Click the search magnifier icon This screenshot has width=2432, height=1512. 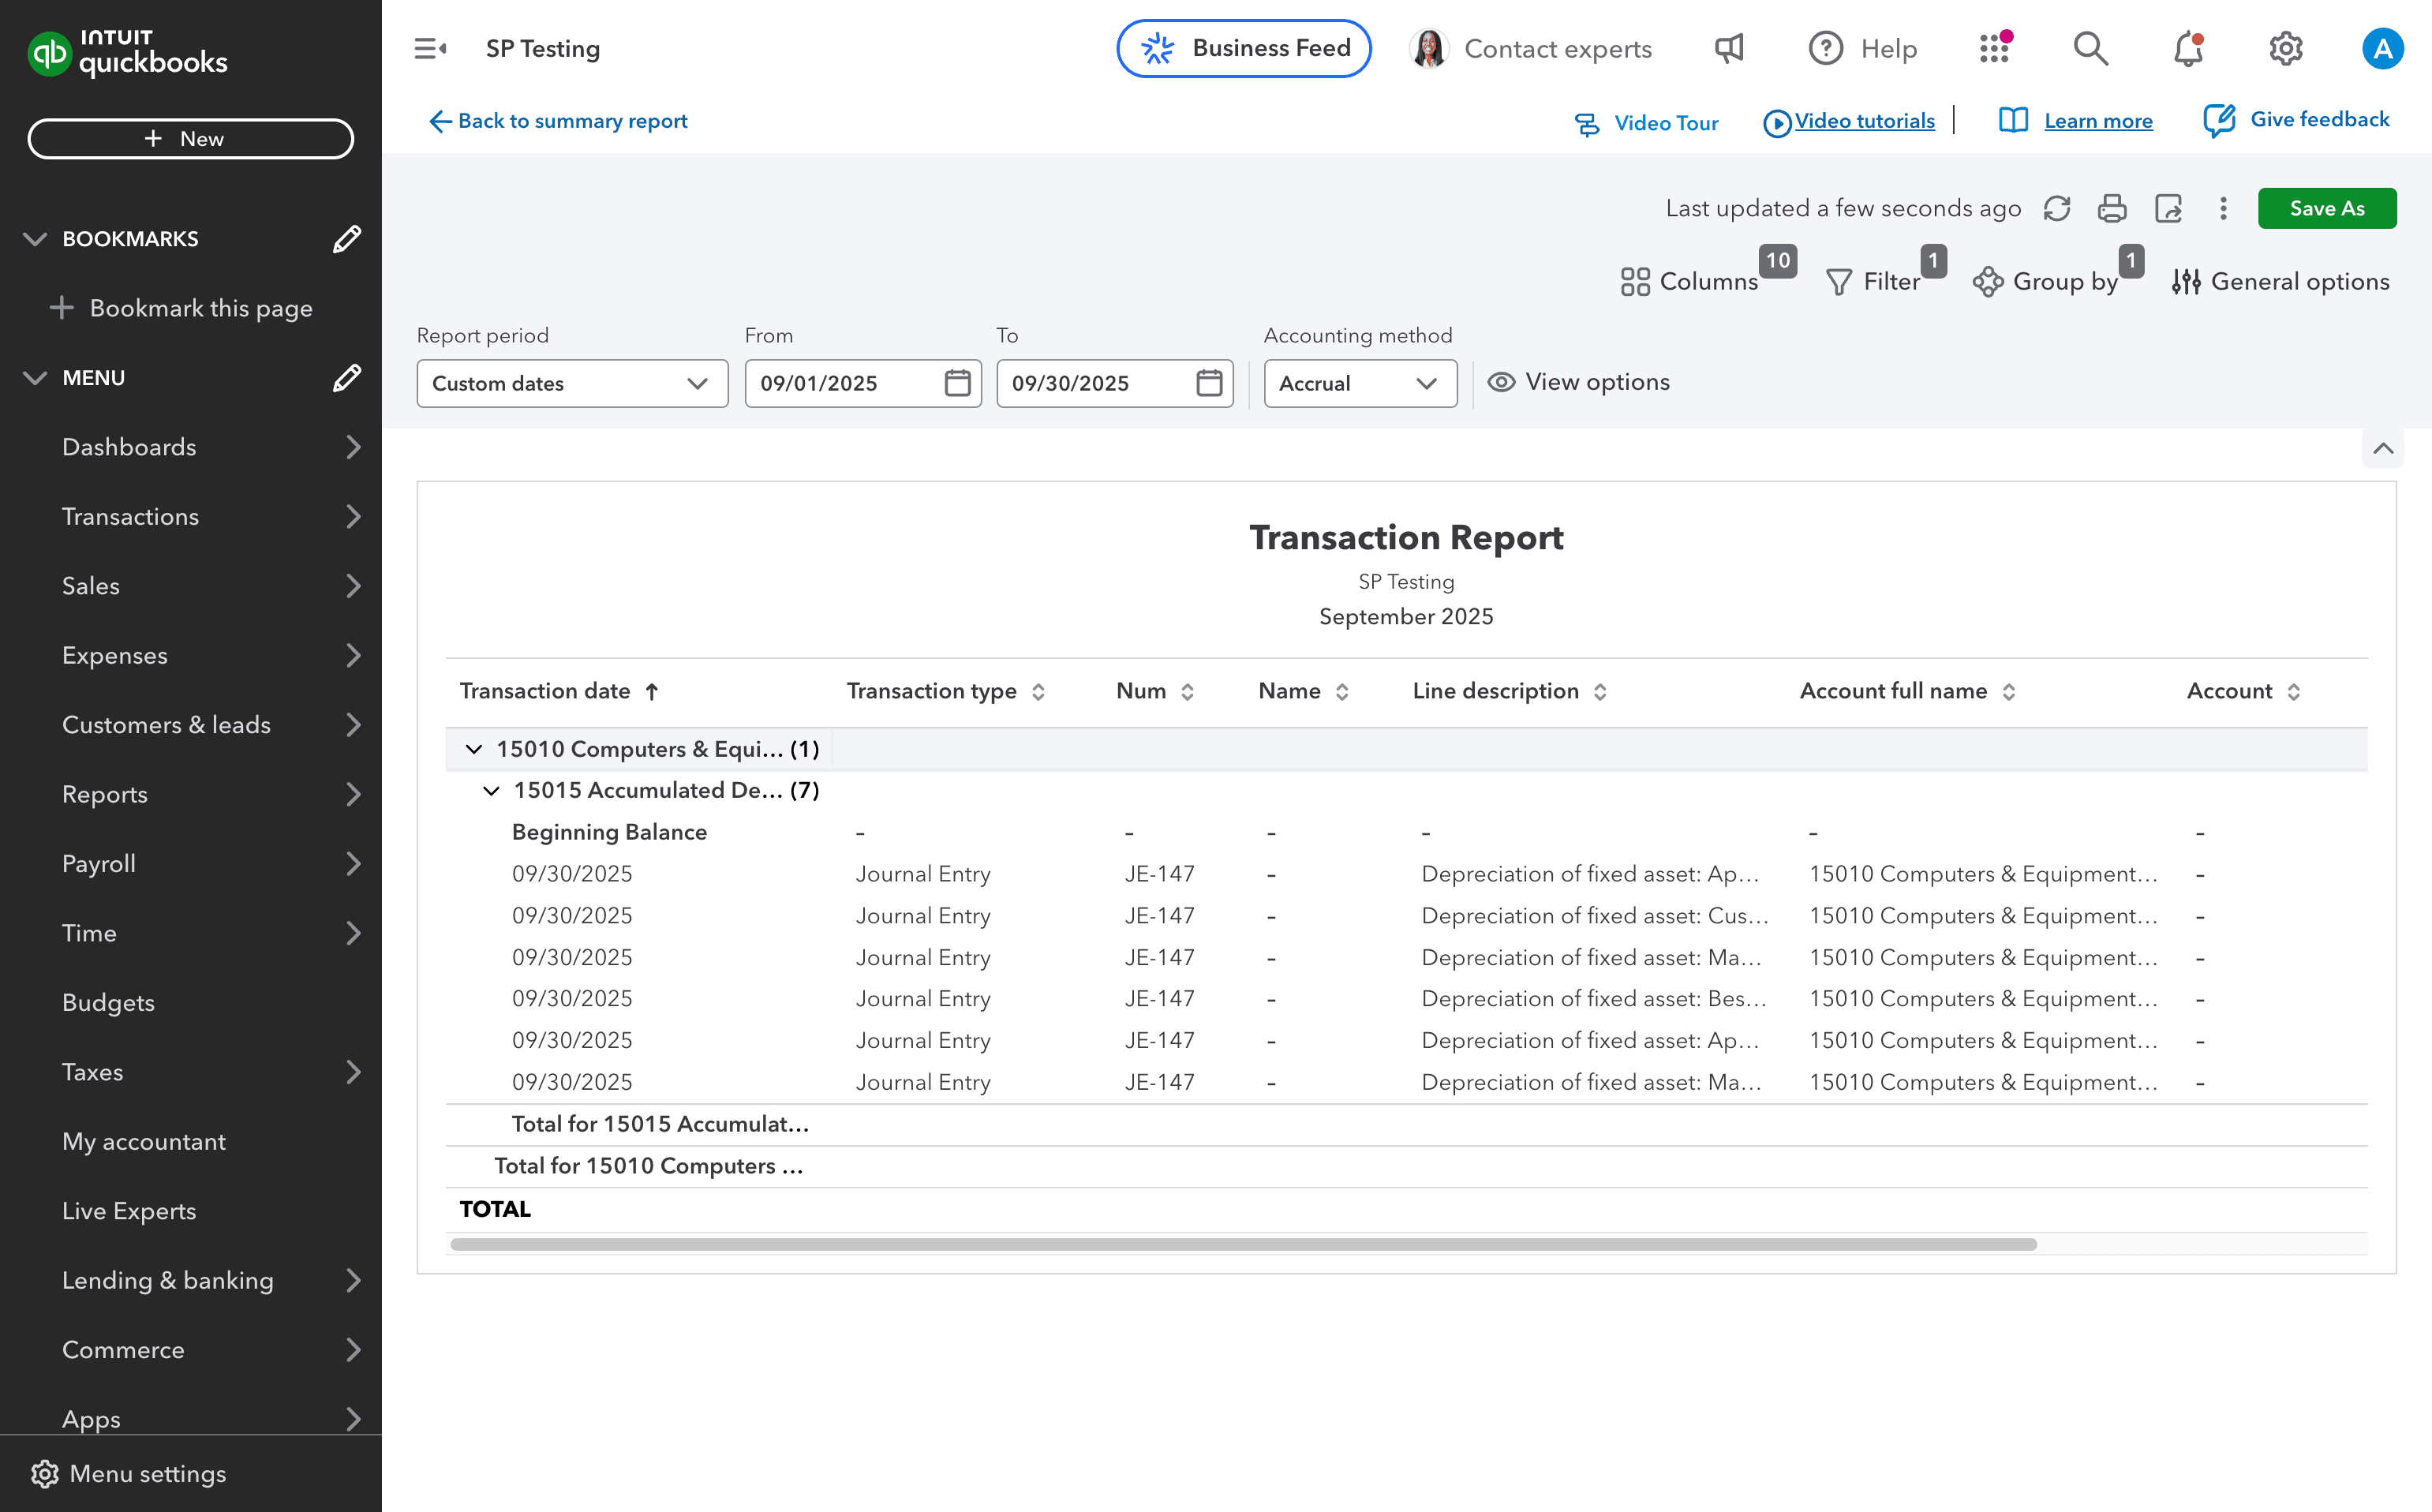click(2090, 48)
